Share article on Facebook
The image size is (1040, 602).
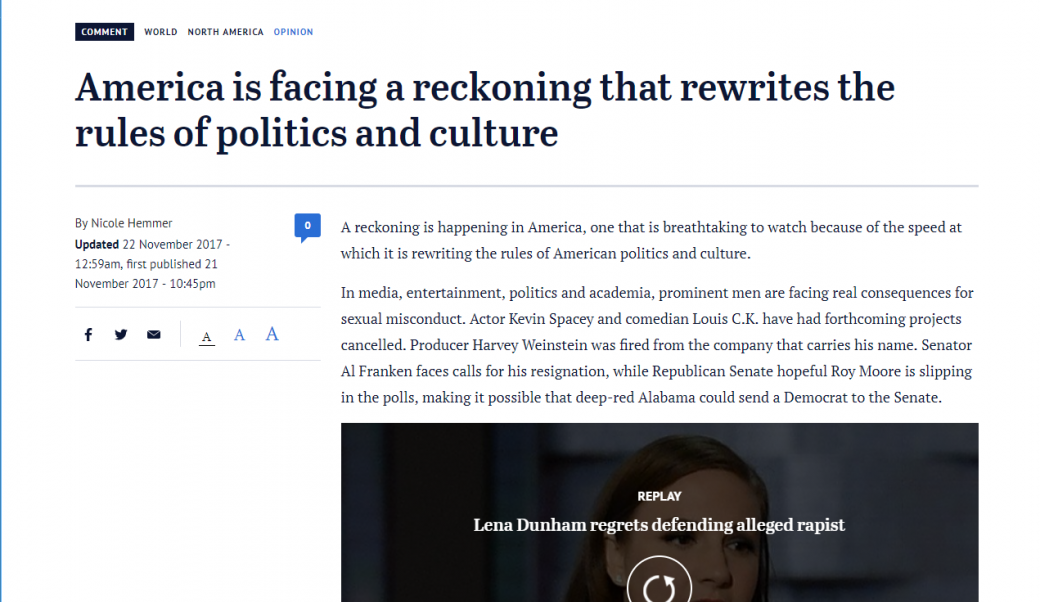(88, 335)
